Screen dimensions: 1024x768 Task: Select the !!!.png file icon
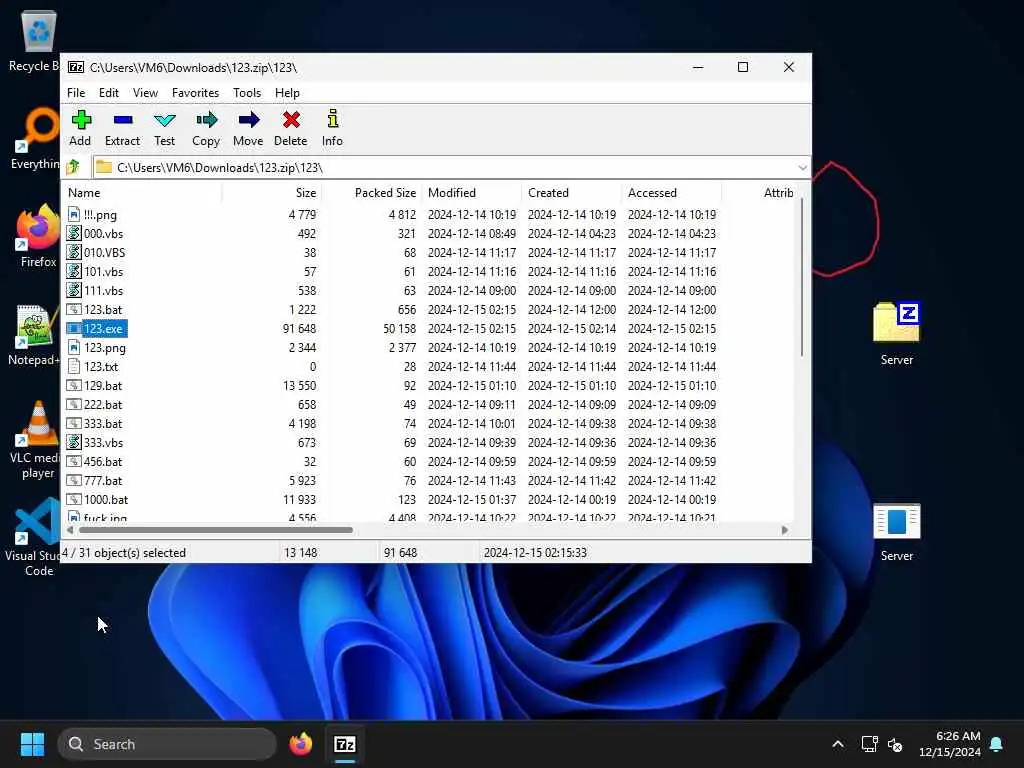(x=74, y=214)
